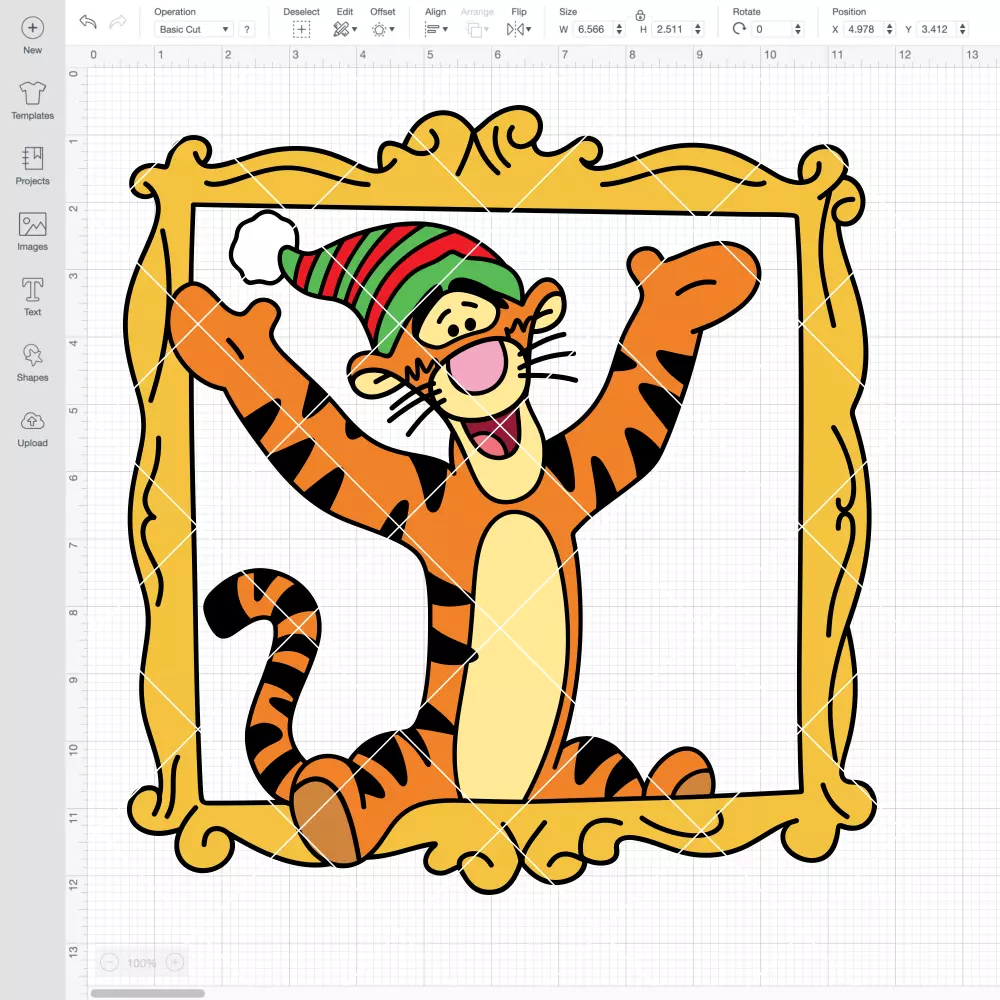Click the Undo arrow
The width and height of the screenshot is (1000, 1000).
point(88,22)
